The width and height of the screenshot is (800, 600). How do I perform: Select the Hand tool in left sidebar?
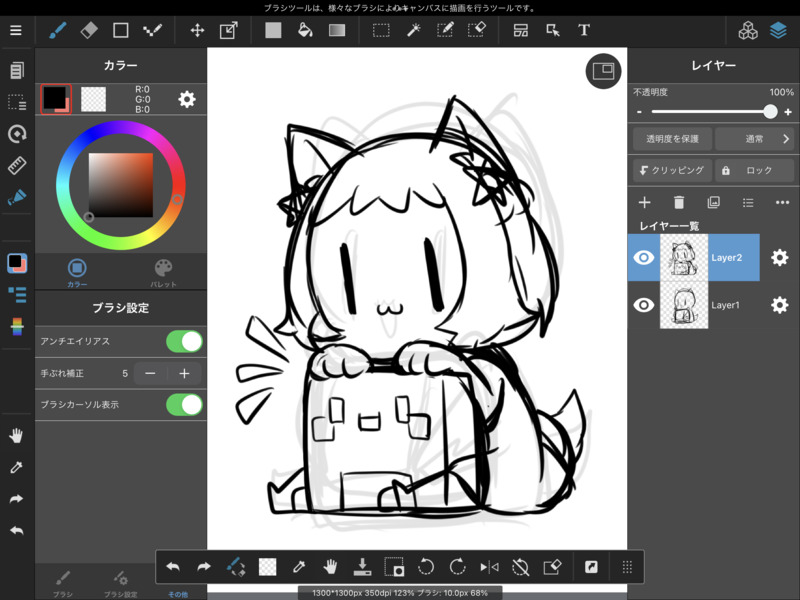tap(16, 436)
